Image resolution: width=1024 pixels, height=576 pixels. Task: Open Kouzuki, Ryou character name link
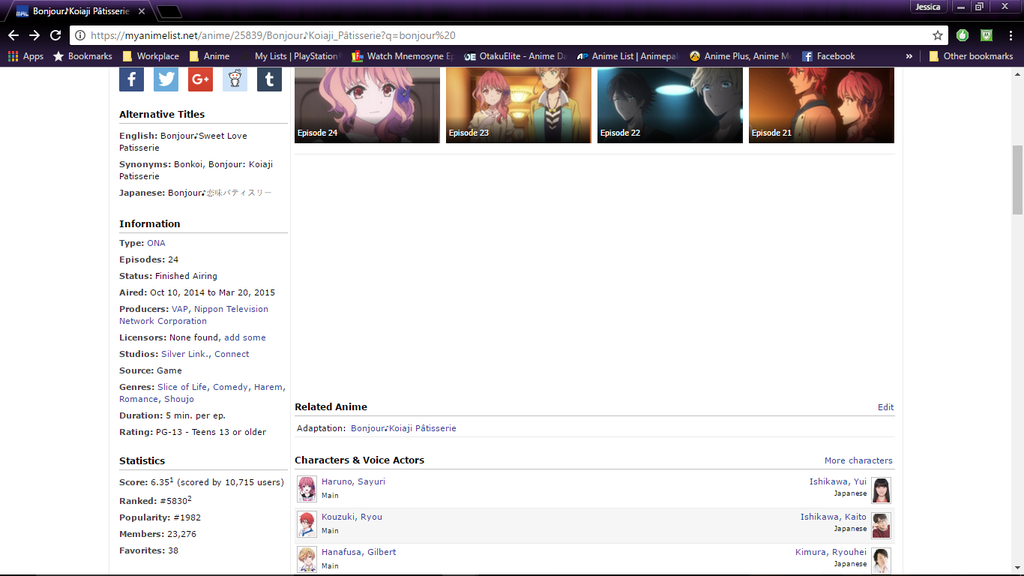[352, 517]
